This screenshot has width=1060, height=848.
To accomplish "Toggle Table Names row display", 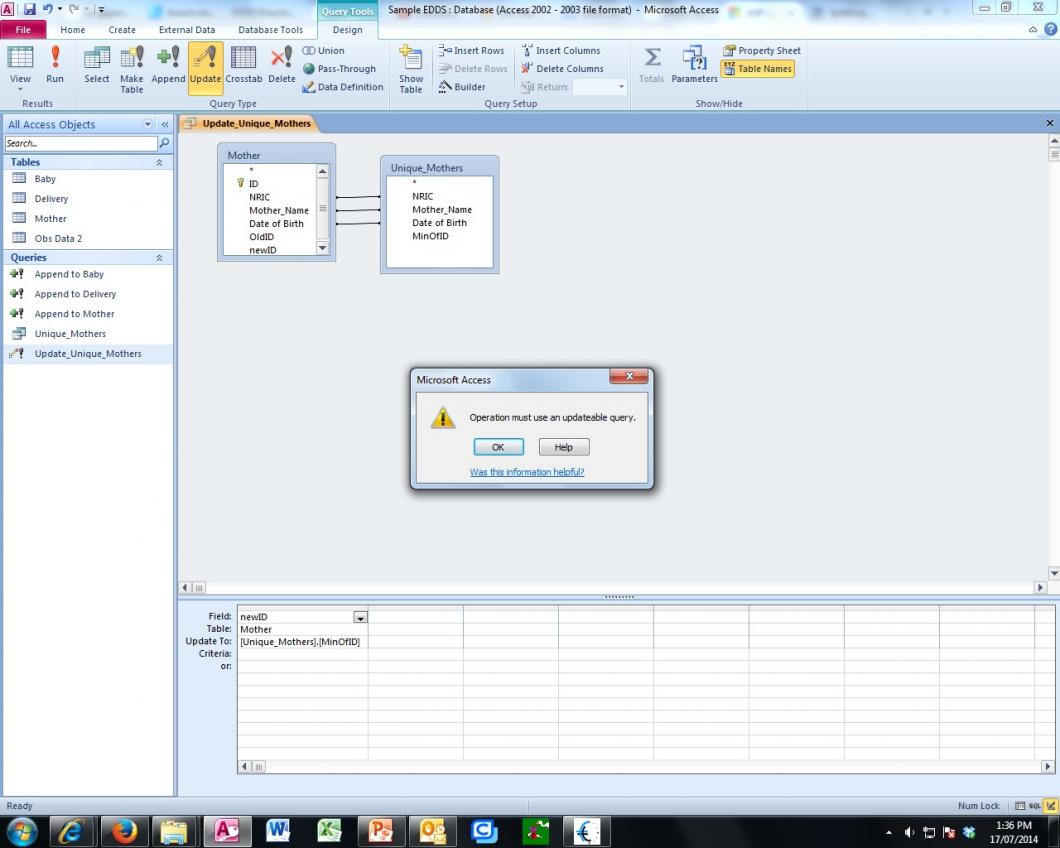I will [x=757, y=69].
